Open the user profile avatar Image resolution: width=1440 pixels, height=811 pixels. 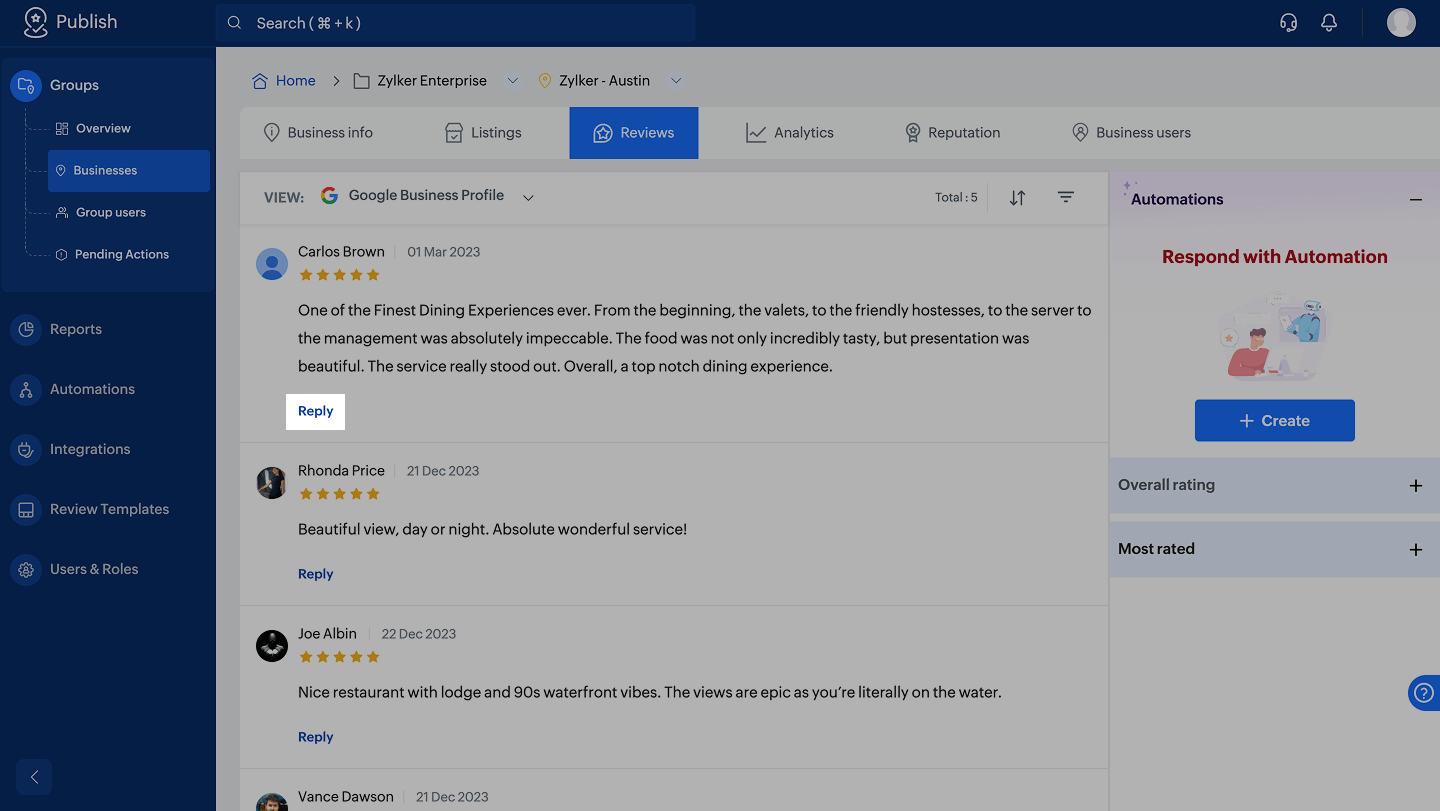[1401, 22]
